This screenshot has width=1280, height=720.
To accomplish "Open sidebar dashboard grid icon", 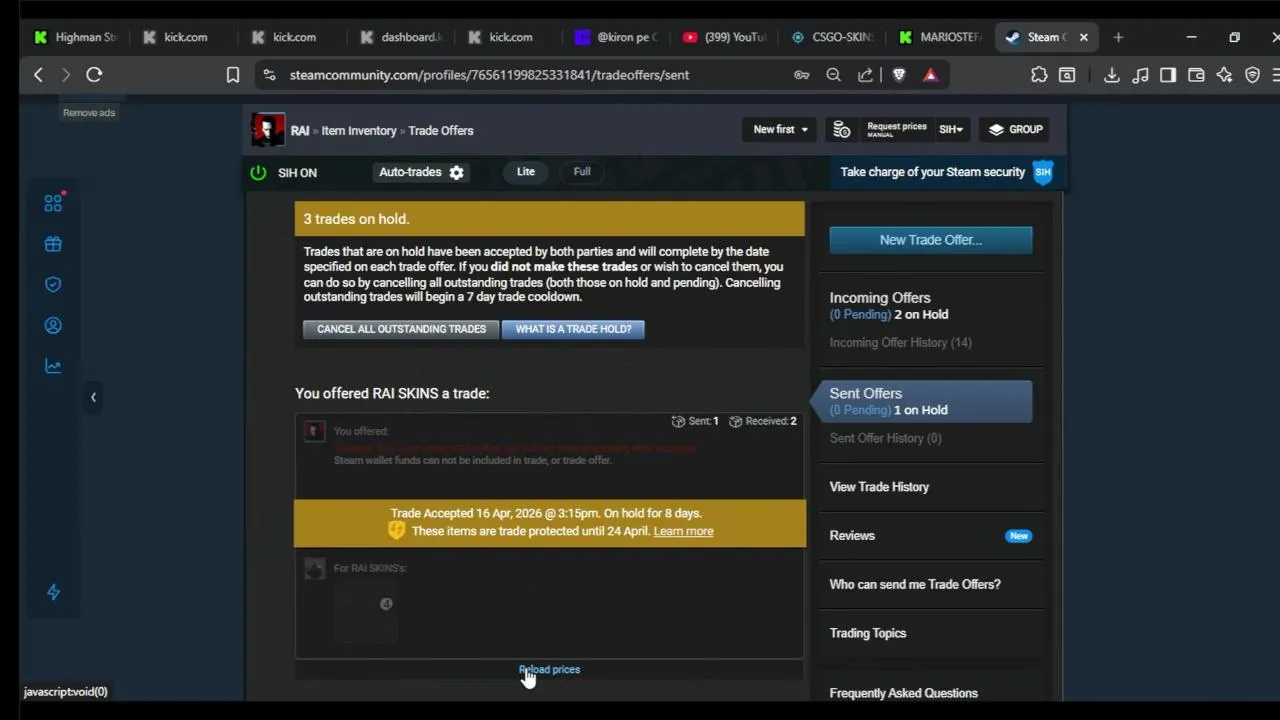I will pos(53,203).
